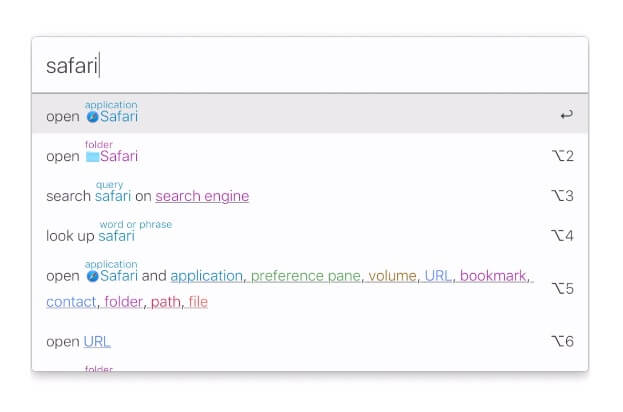Click the blue 'safari' word in 'look up' row
Viewport: 623px width, 412px height.
point(116,236)
